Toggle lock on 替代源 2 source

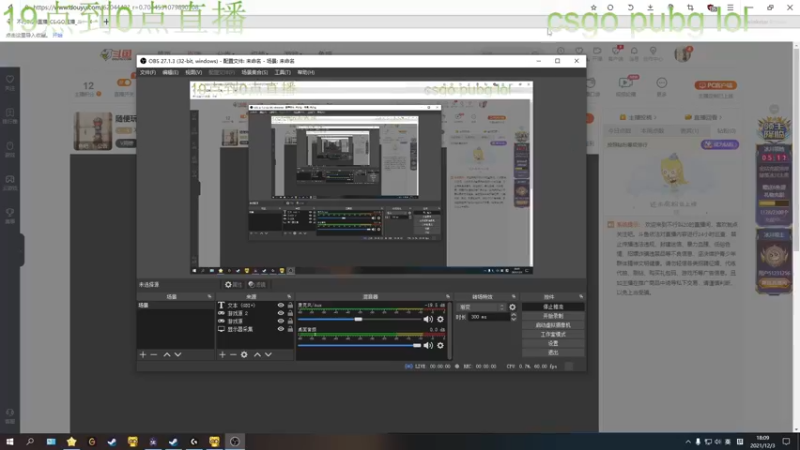tap(290, 313)
